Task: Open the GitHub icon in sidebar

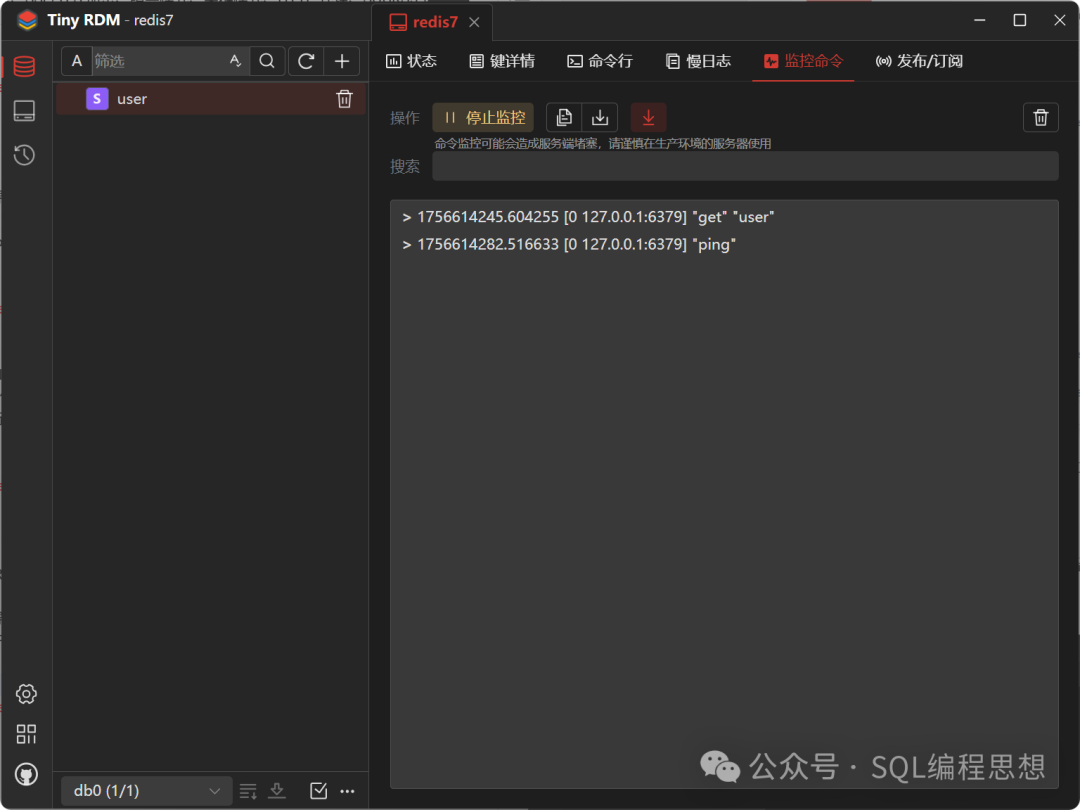Action: [26, 774]
